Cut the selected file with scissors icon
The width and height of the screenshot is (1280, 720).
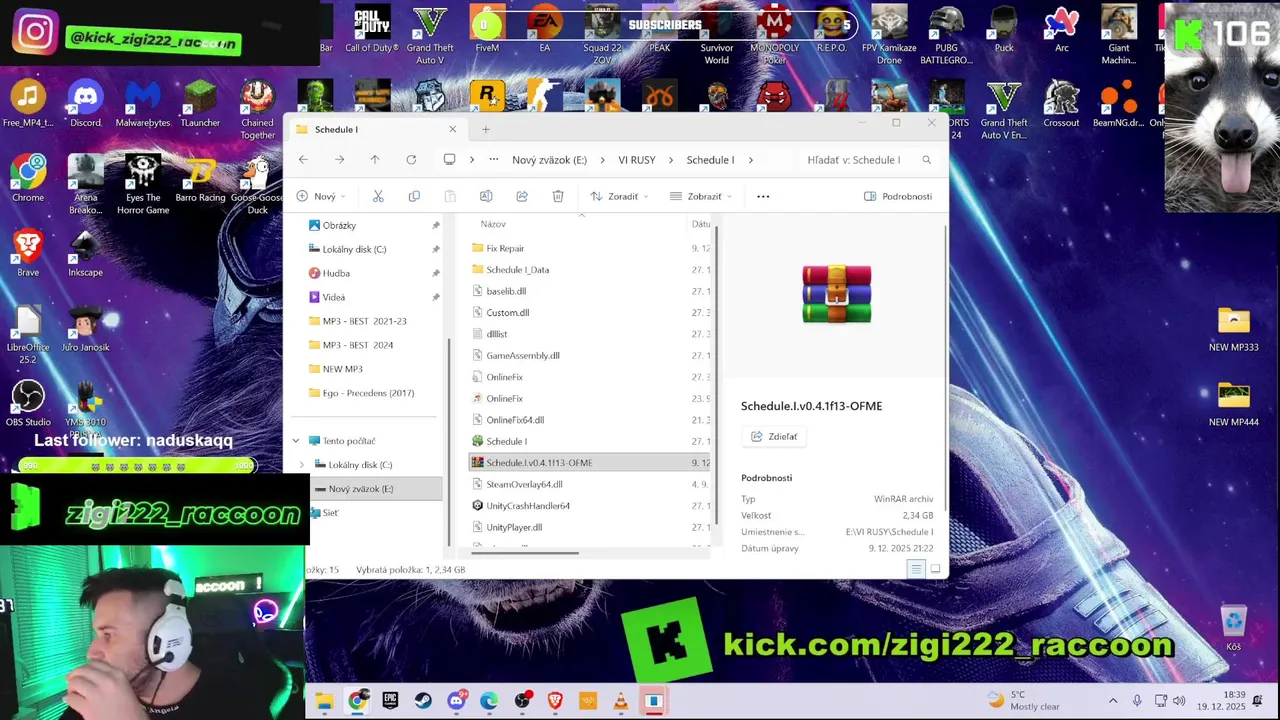(x=378, y=196)
